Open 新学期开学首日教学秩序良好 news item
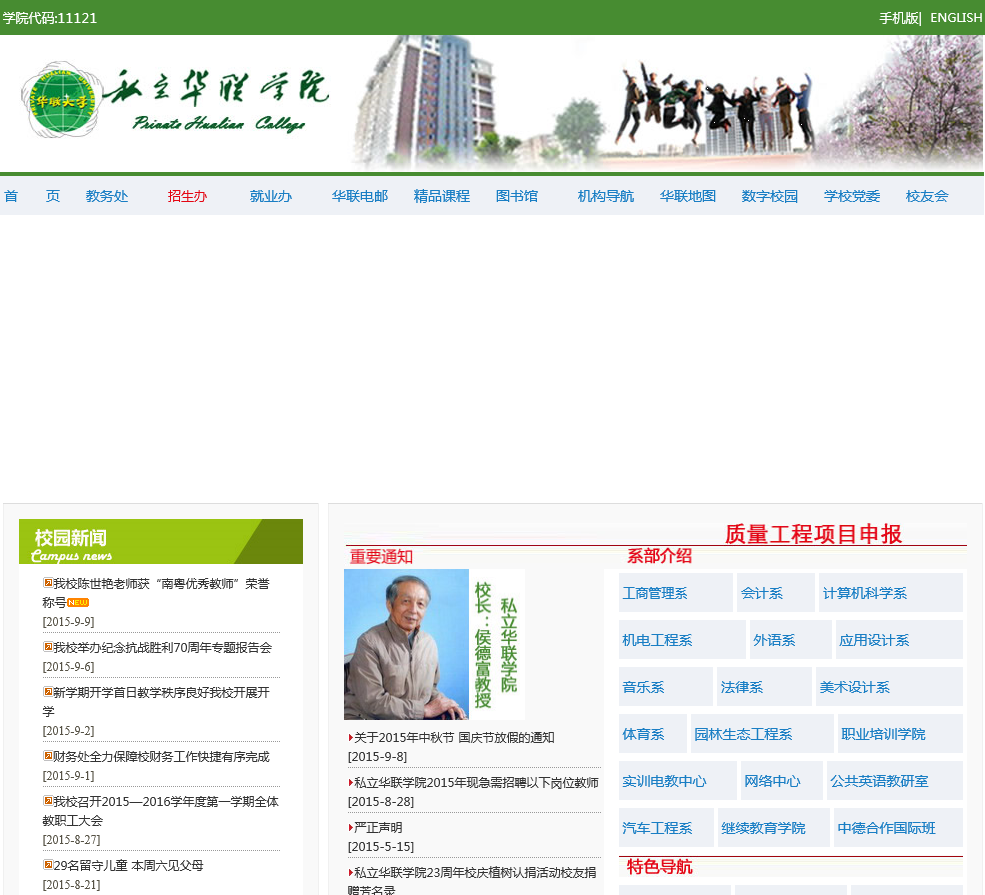985x895 pixels. (156, 702)
